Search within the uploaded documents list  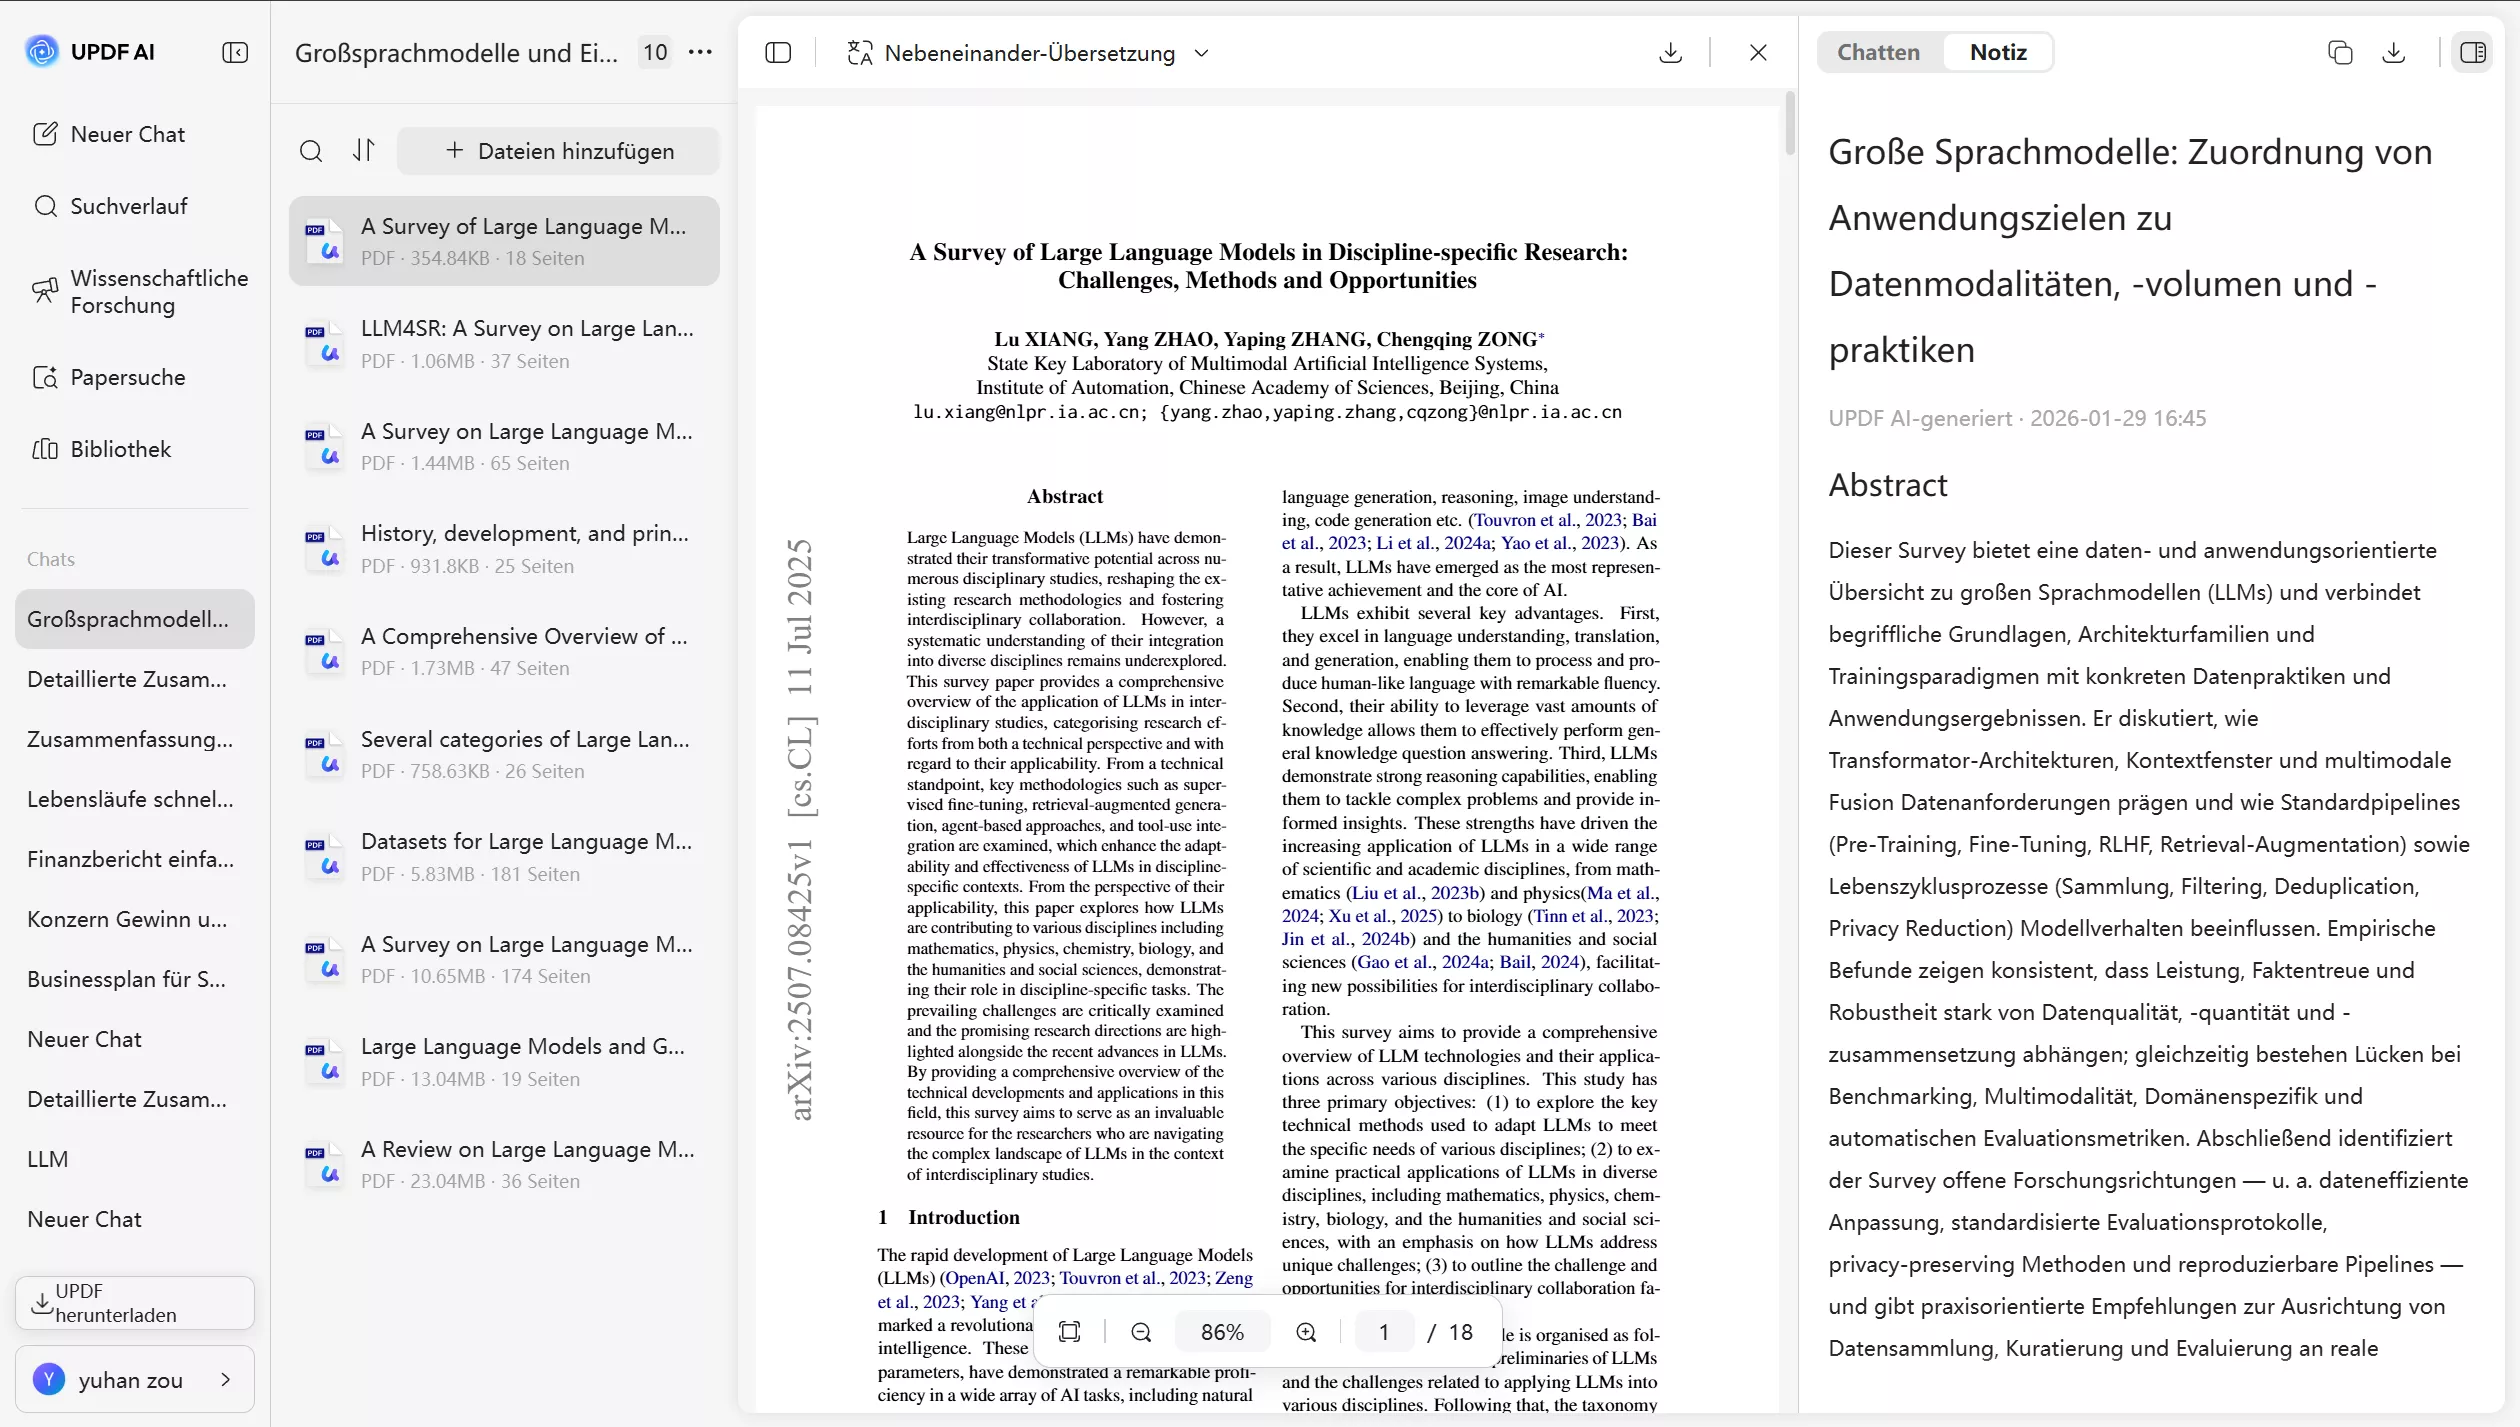tap(313, 151)
